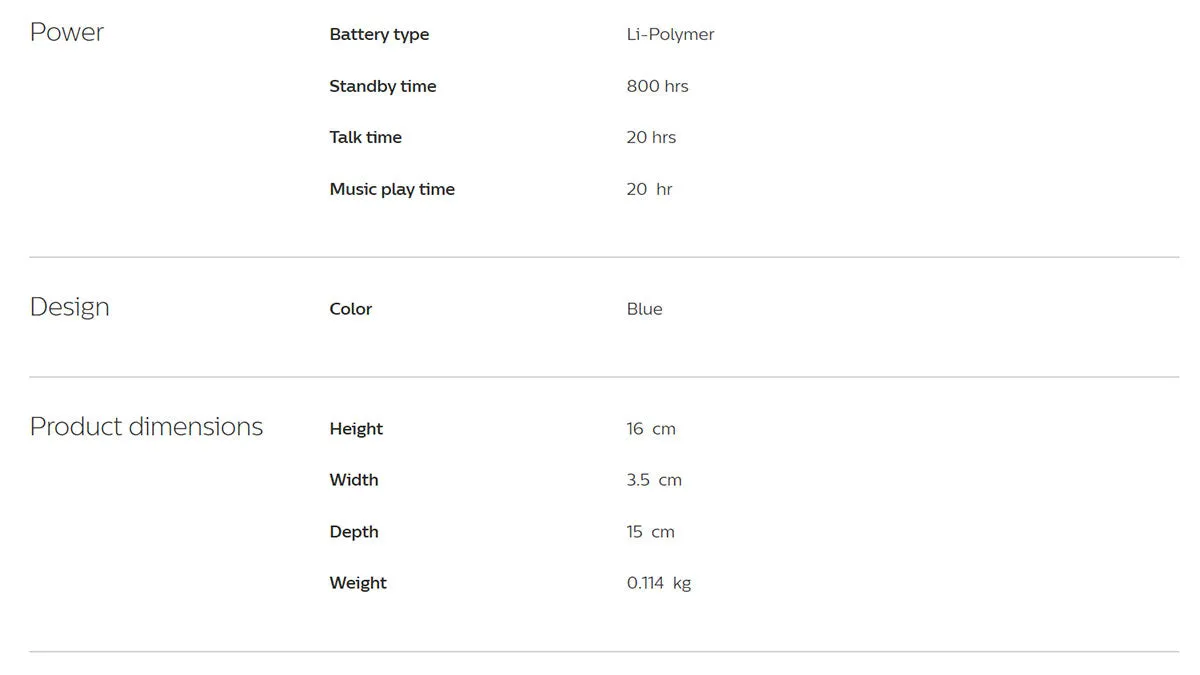Click the 800 hrs value
Image resolution: width=1200 pixels, height=675 pixels.
point(657,86)
